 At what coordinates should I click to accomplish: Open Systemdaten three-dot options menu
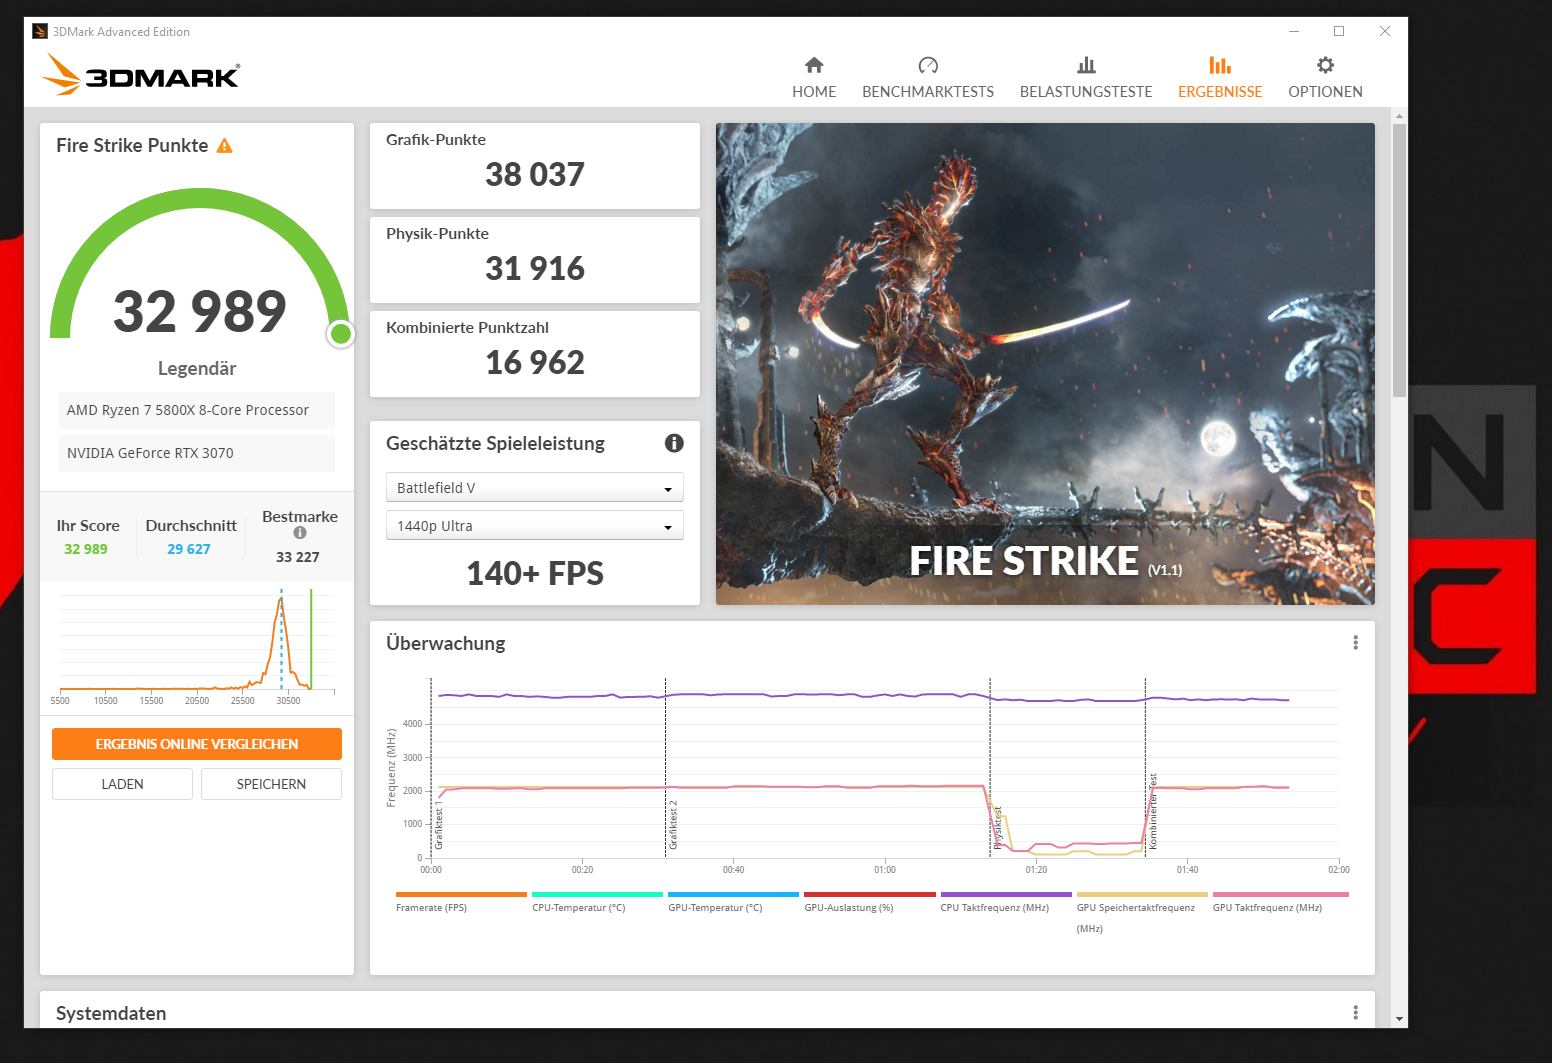(1356, 1013)
